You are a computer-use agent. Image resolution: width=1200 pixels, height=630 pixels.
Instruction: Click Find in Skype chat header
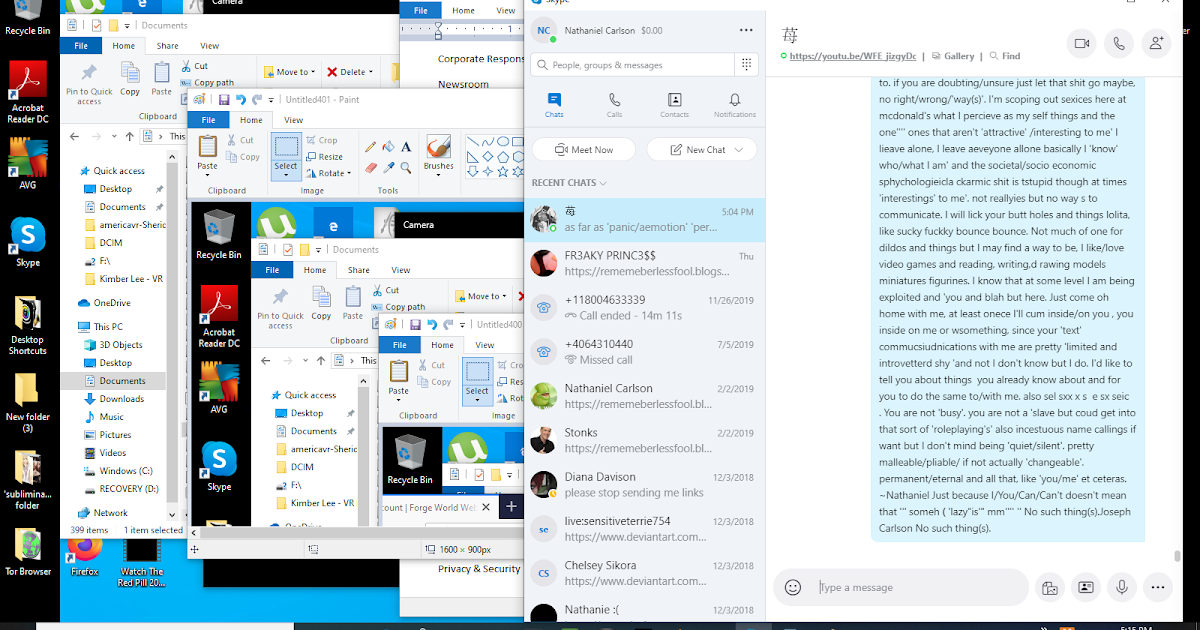[1004, 56]
